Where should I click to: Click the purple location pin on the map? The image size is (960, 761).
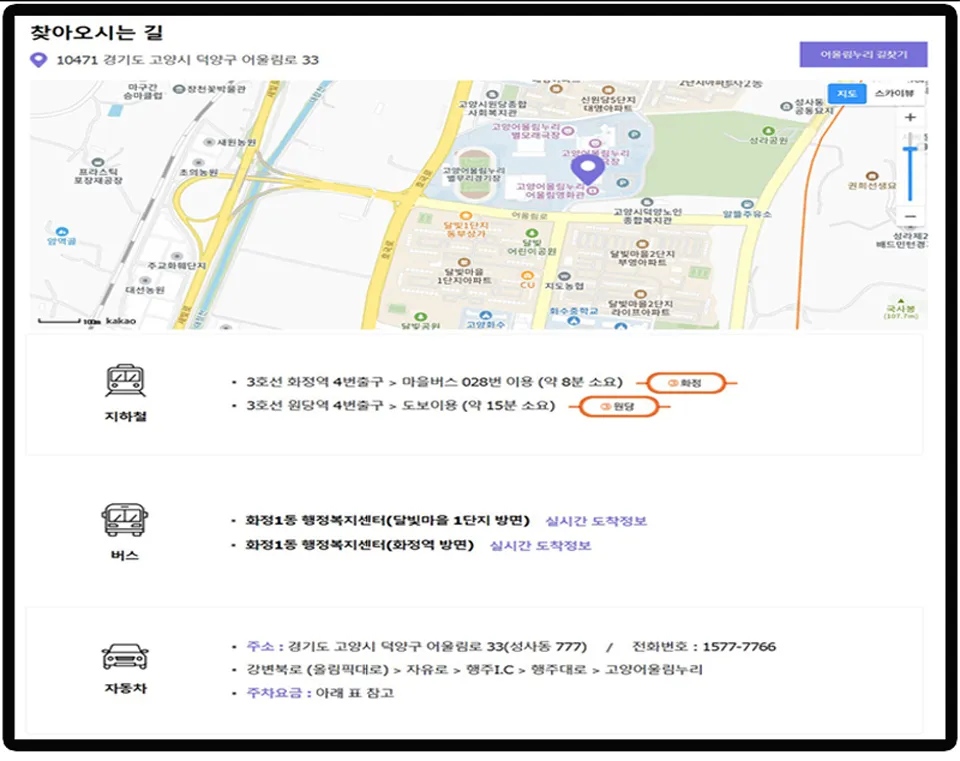pos(587,169)
